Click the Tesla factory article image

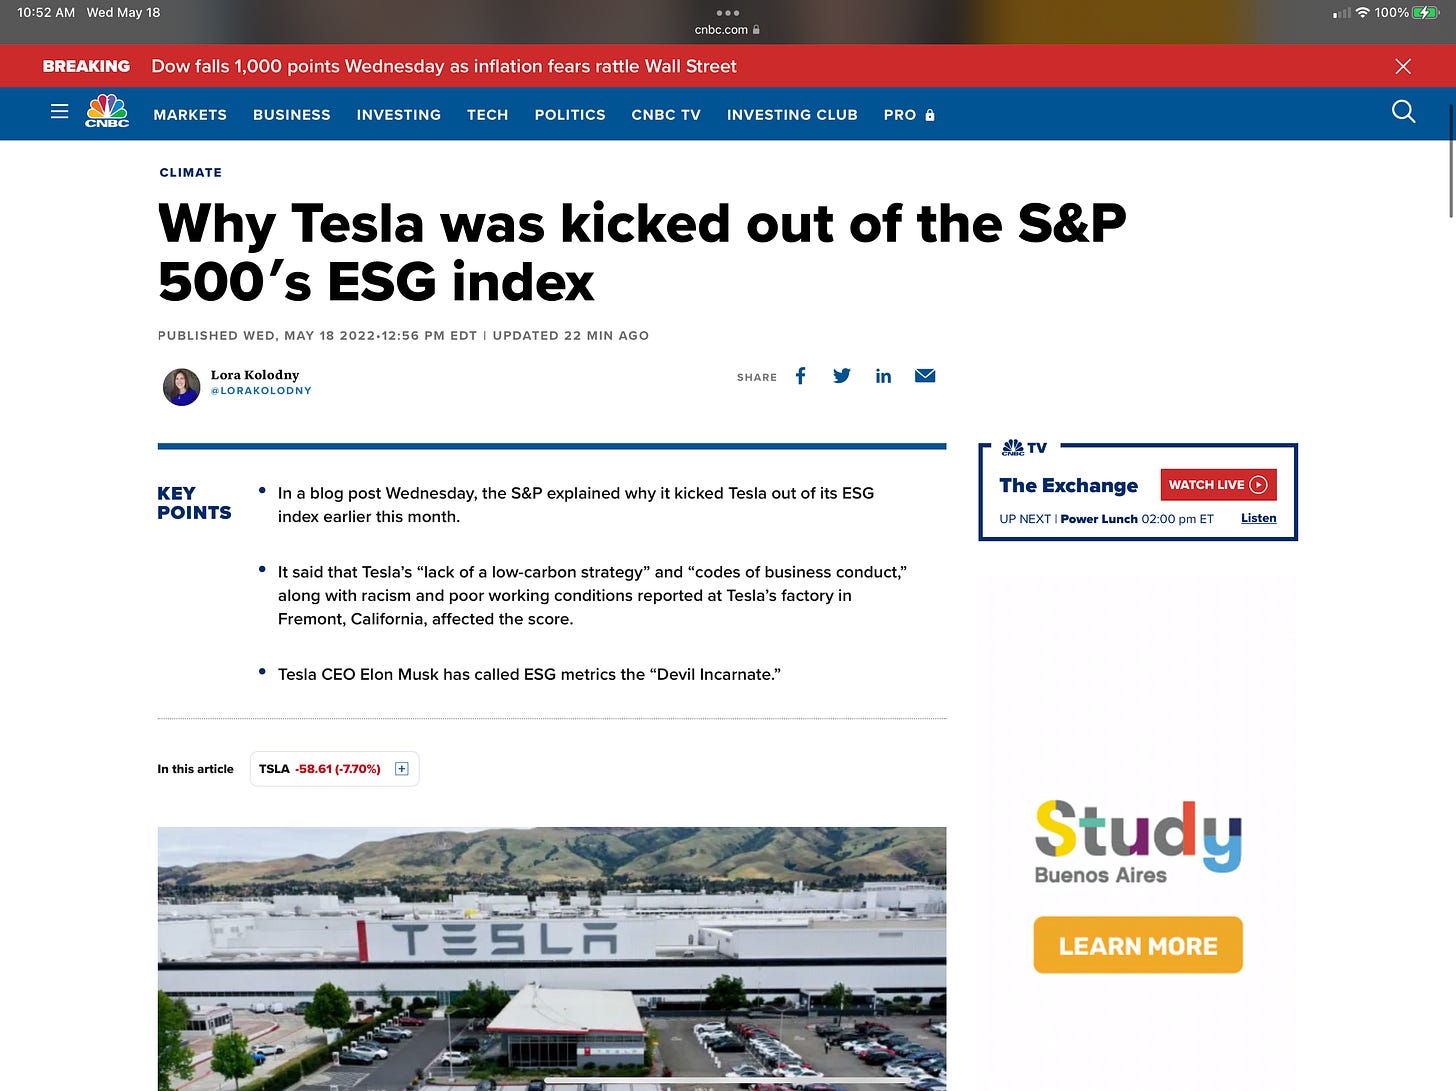click(x=552, y=958)
